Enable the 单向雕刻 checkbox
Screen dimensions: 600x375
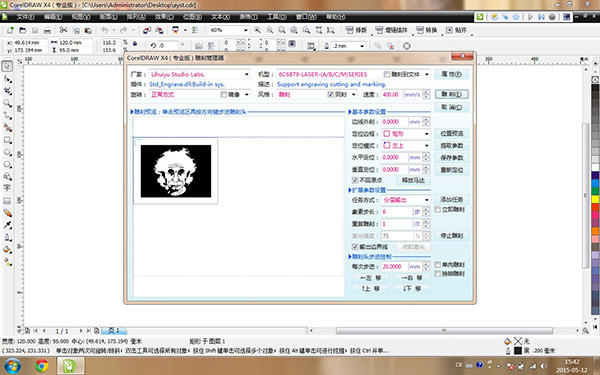pos(438,265)
